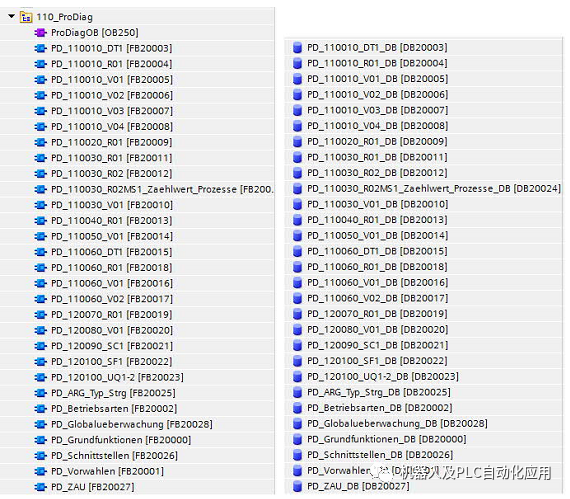Screen dimensions: 570x499
Task: Select PD_110060_V01 [FB20016] row
Action: tap(112, 283)
